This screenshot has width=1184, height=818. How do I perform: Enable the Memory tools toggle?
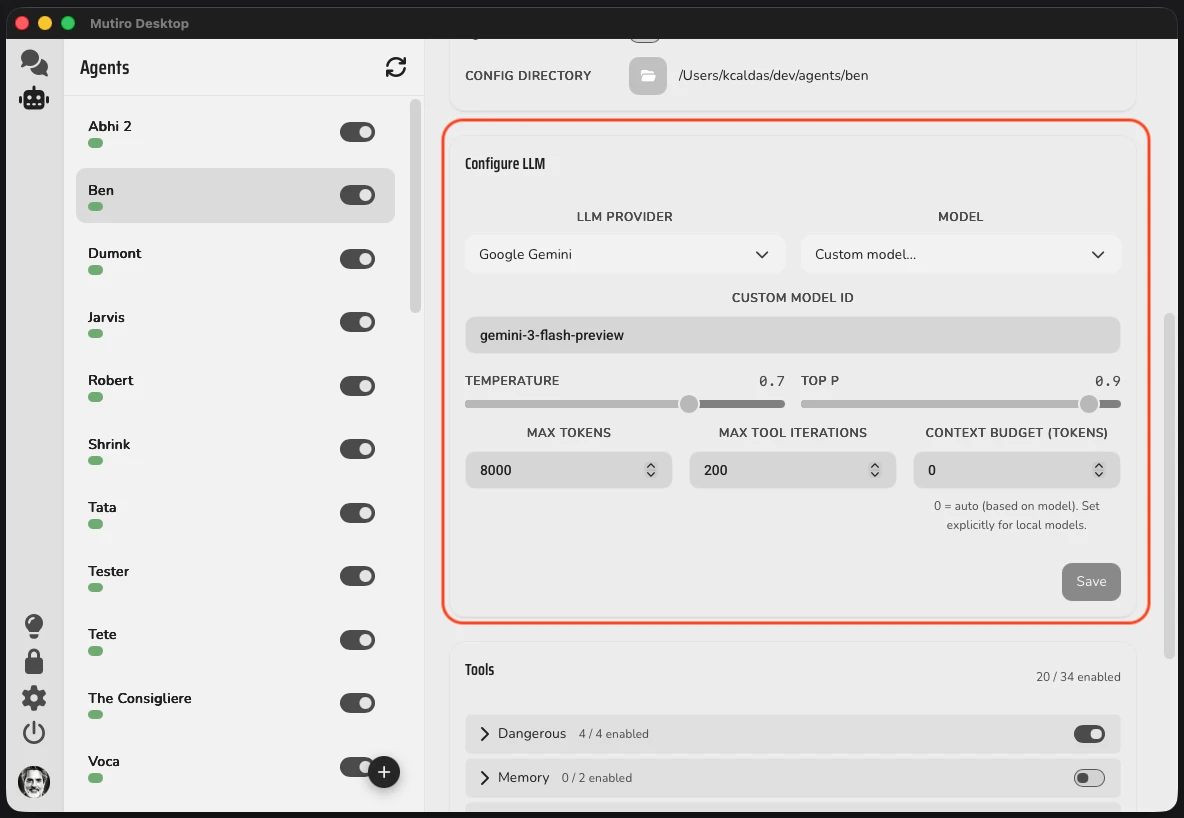(1089, 777)
